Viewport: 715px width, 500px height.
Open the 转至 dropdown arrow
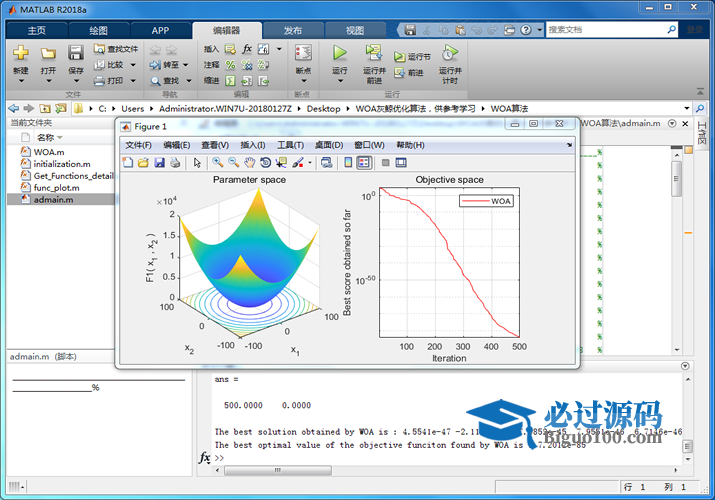click(x=186, y=65)
